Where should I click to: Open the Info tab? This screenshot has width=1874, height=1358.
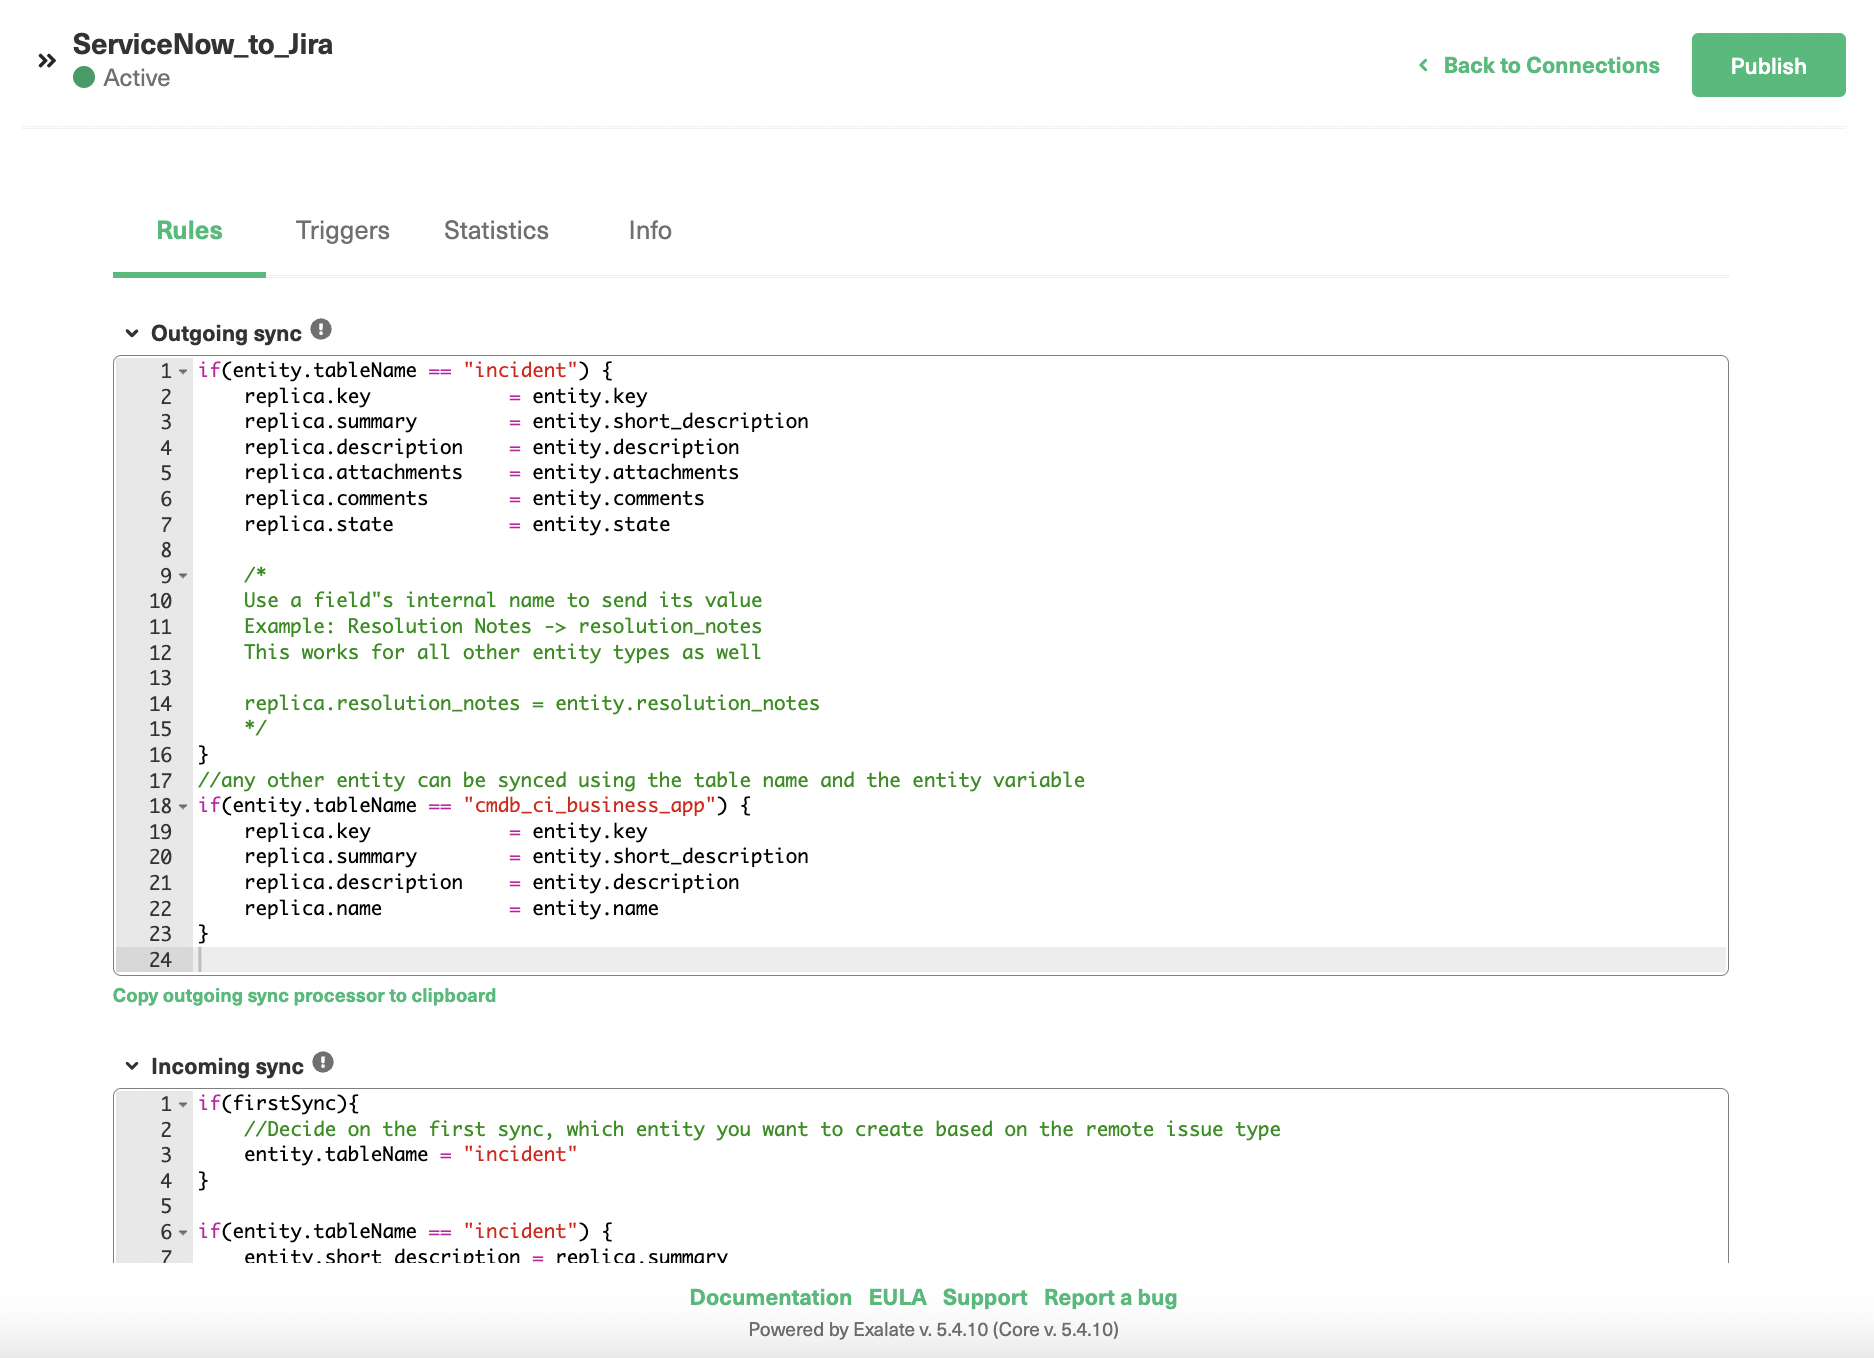point(650,231)
